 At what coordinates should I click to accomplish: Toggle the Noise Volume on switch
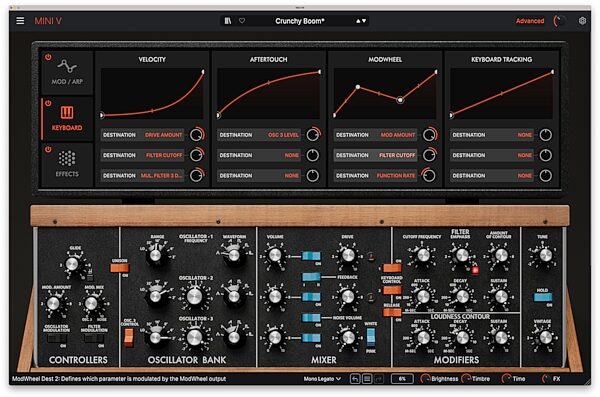[x=311, y=317]
